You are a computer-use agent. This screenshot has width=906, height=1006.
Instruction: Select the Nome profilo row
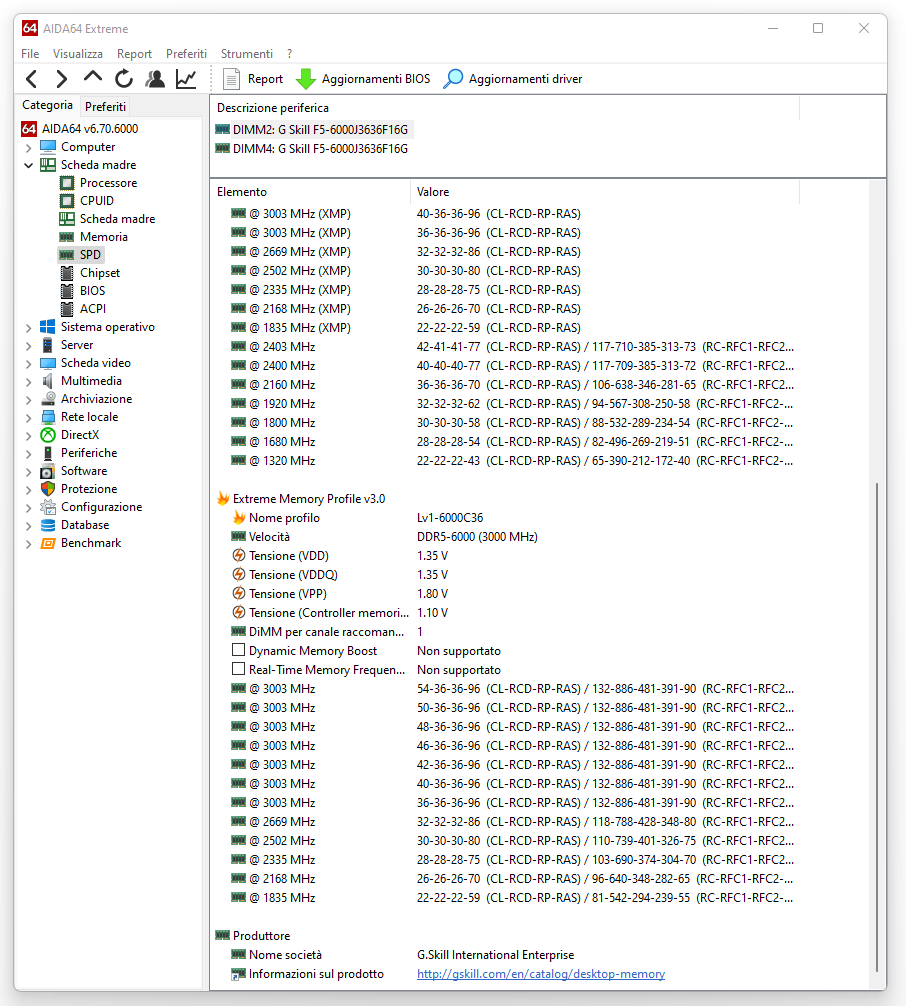(x=507, y=518)
